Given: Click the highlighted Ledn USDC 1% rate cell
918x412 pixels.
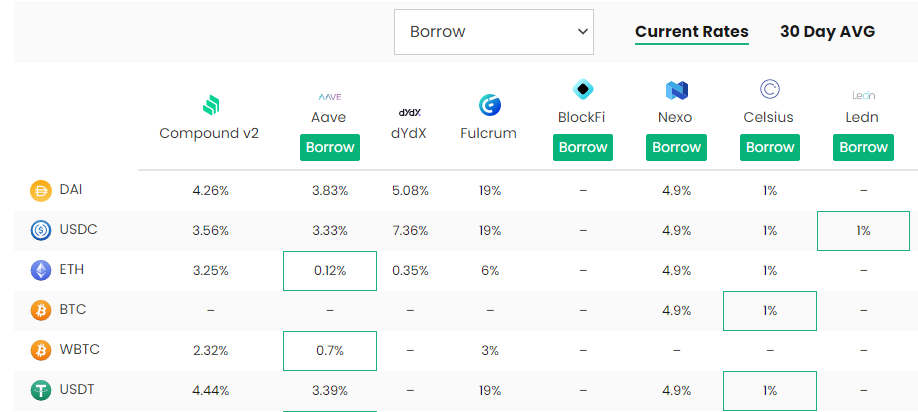Looking at the screenshot, I should pyautogui.click(x=864, y=231).
